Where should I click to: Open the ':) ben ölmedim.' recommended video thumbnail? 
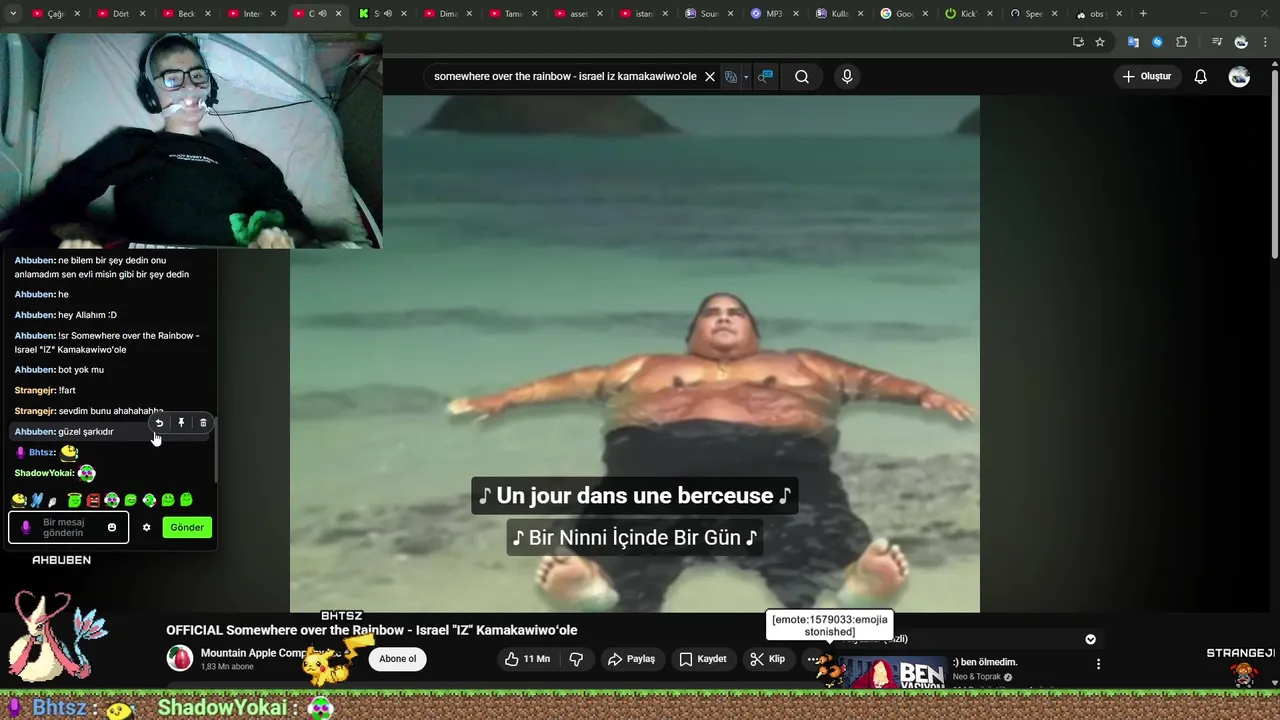coord(895,673)
